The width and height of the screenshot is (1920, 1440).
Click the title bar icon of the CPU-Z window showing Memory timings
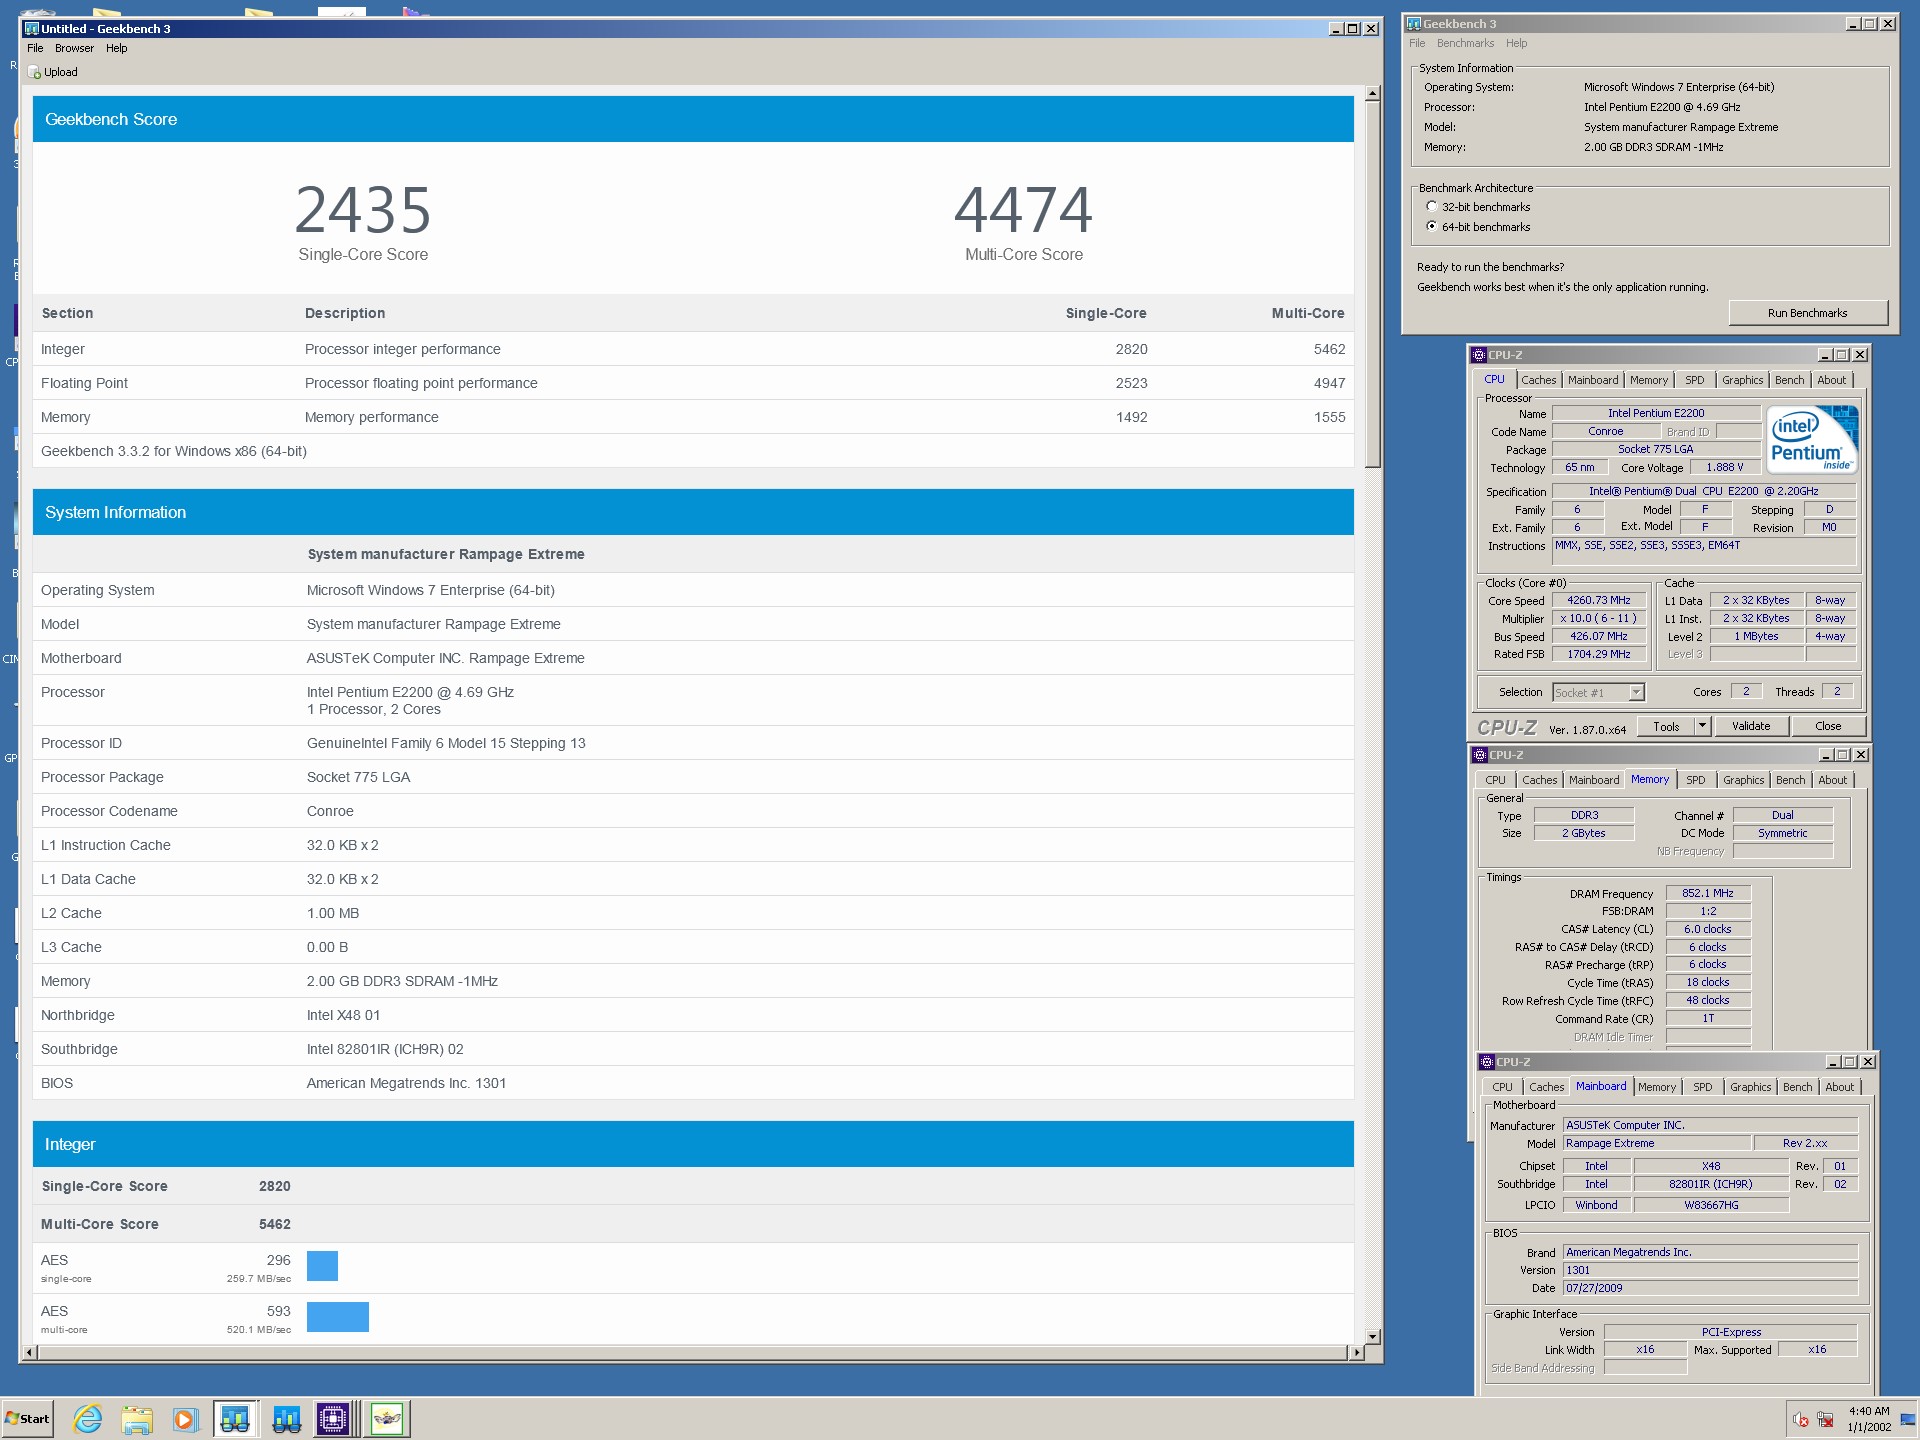coord(1480,755)
